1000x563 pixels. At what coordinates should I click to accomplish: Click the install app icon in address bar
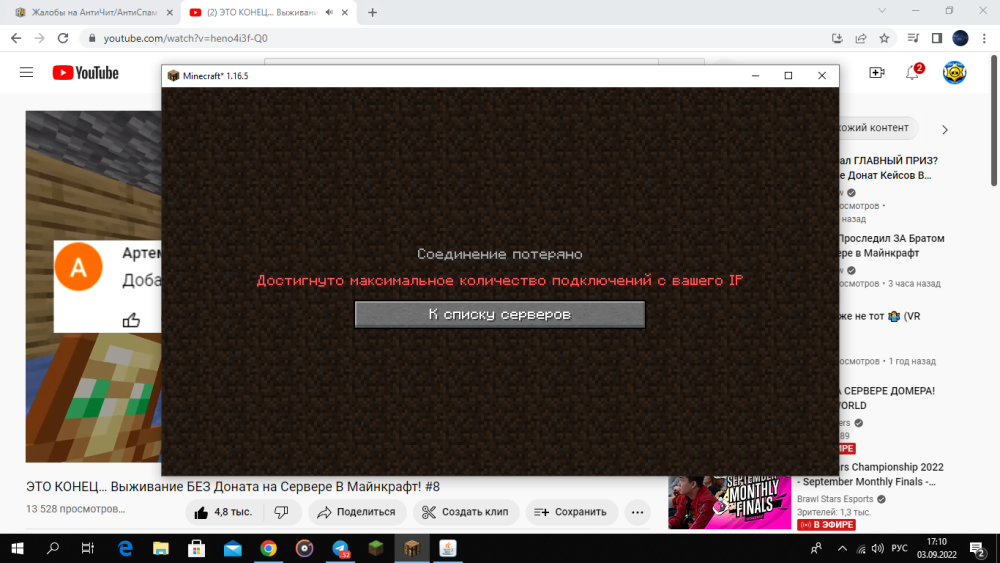tap(837, 38)
